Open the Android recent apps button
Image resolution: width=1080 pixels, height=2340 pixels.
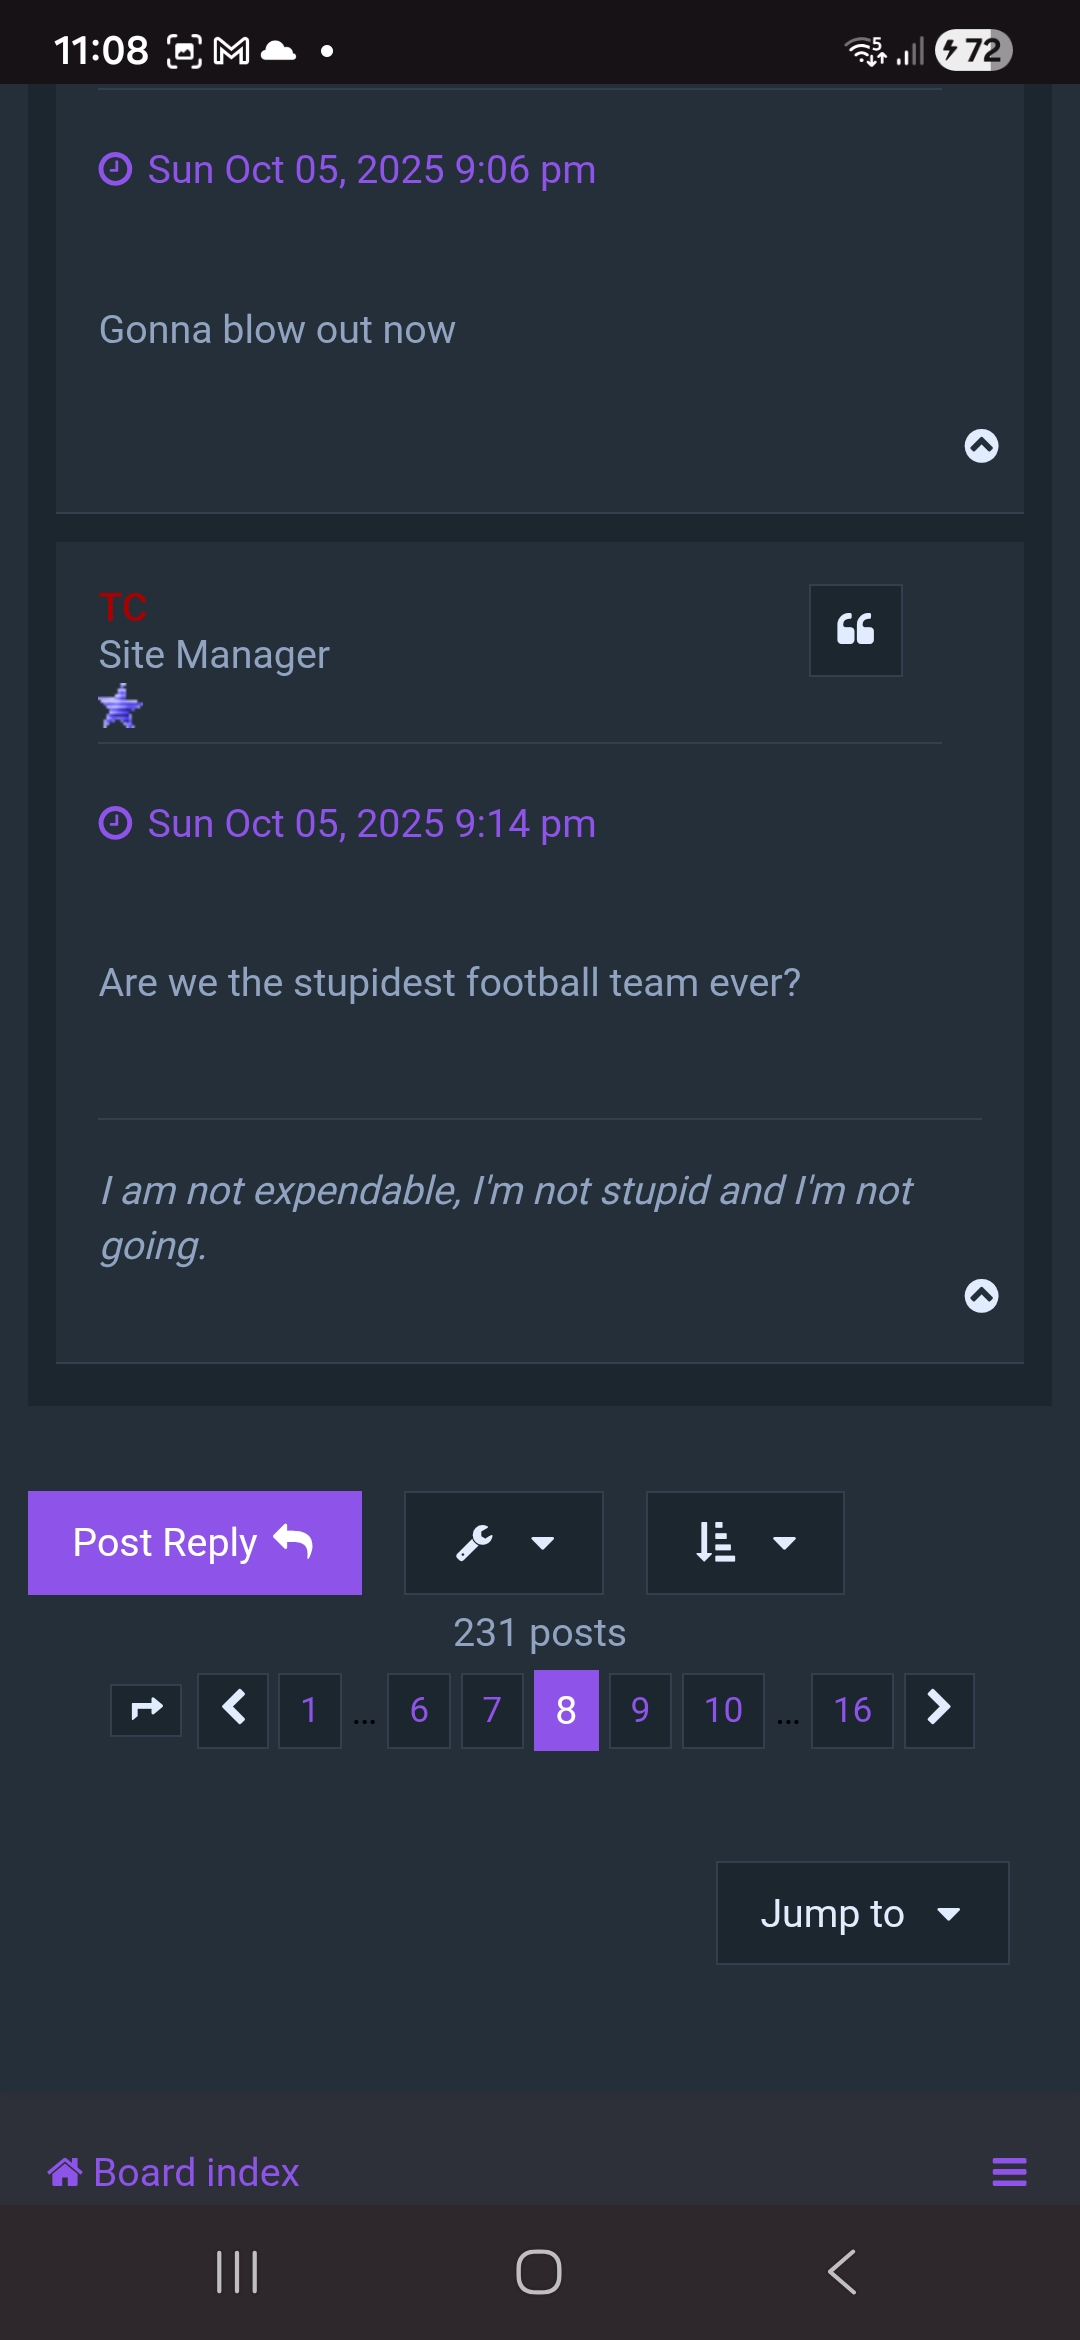click(x=237, y=2272)
